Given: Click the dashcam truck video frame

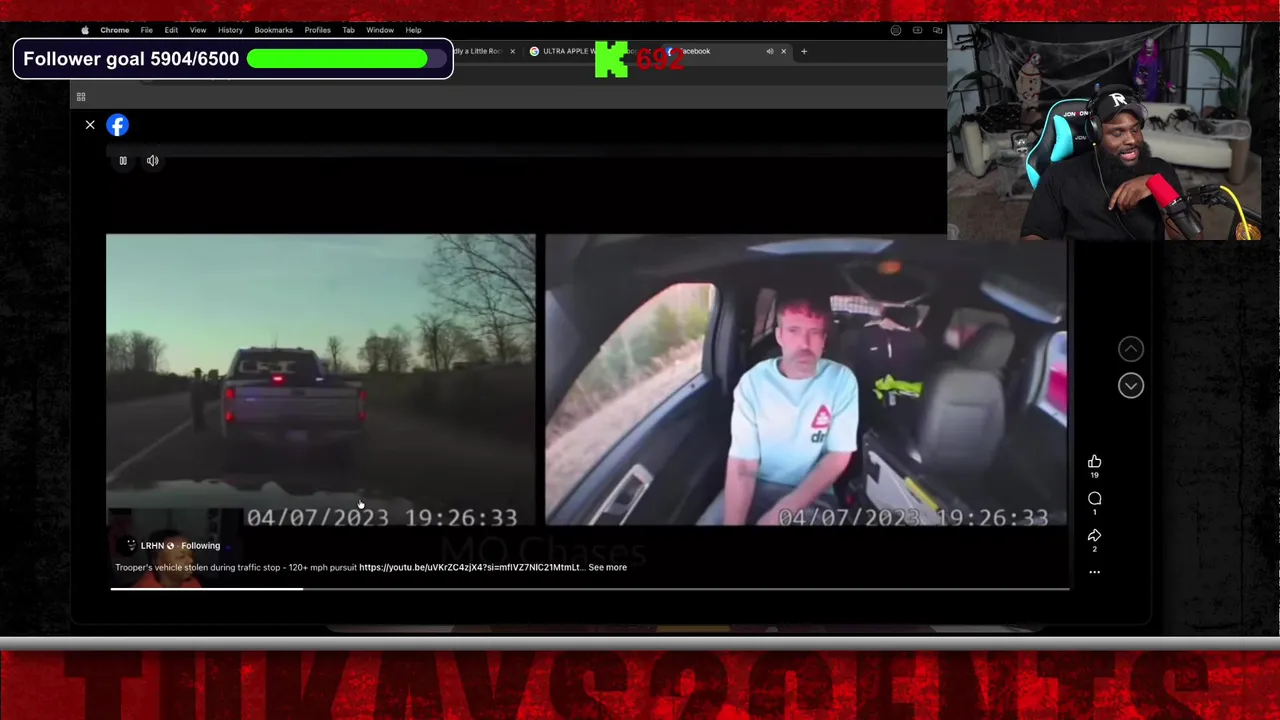Looking at the screenshot, I should (321, 380).
